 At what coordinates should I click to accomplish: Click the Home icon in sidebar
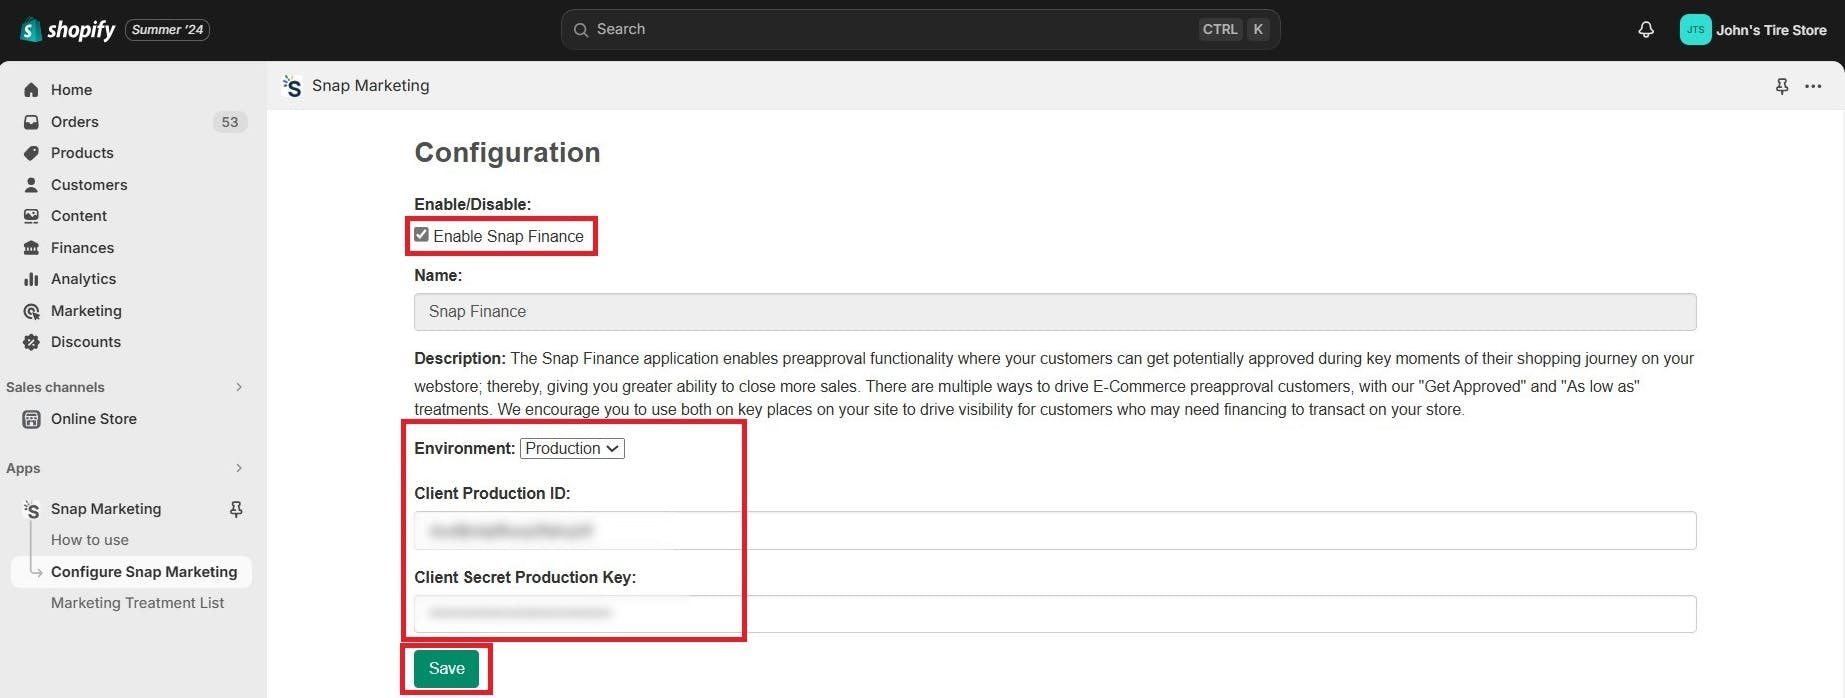31,90
